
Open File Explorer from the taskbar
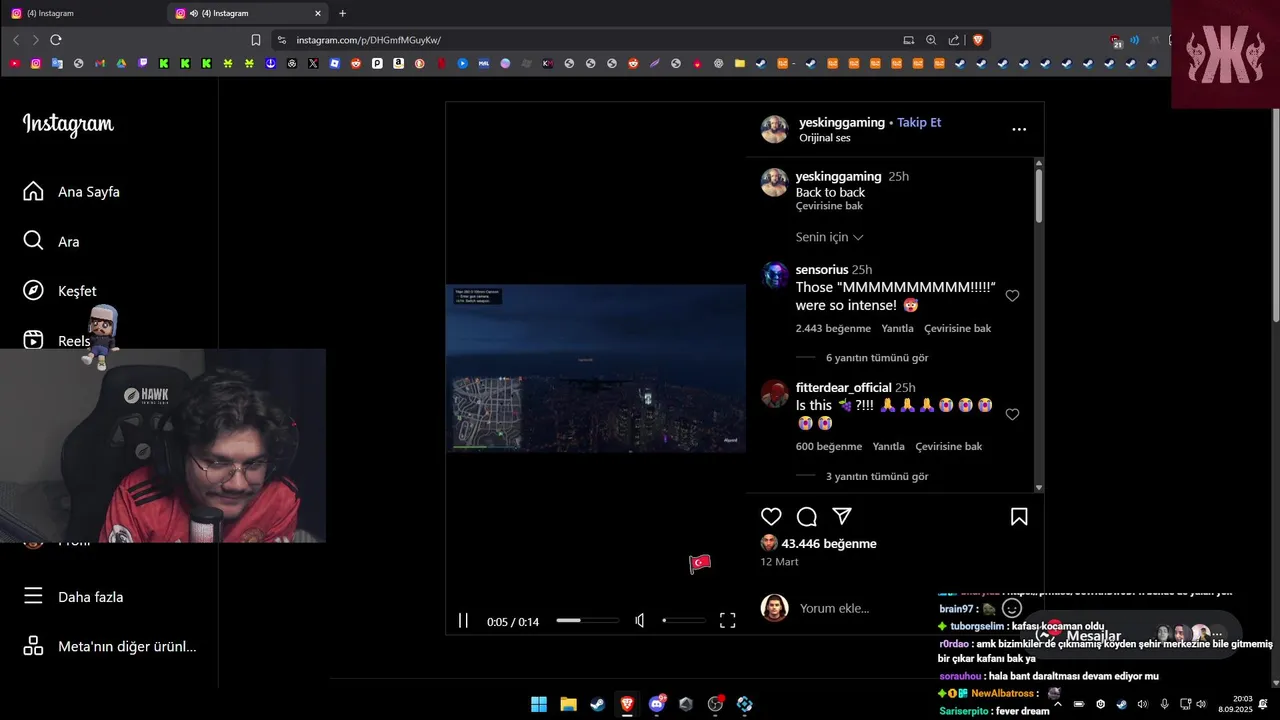pos(568,704)
